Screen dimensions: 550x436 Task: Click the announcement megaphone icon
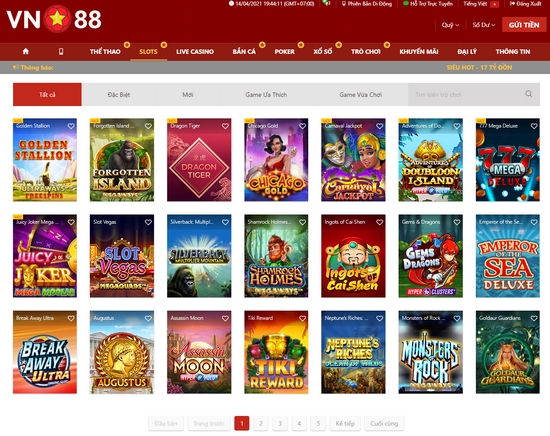point(16,67)
